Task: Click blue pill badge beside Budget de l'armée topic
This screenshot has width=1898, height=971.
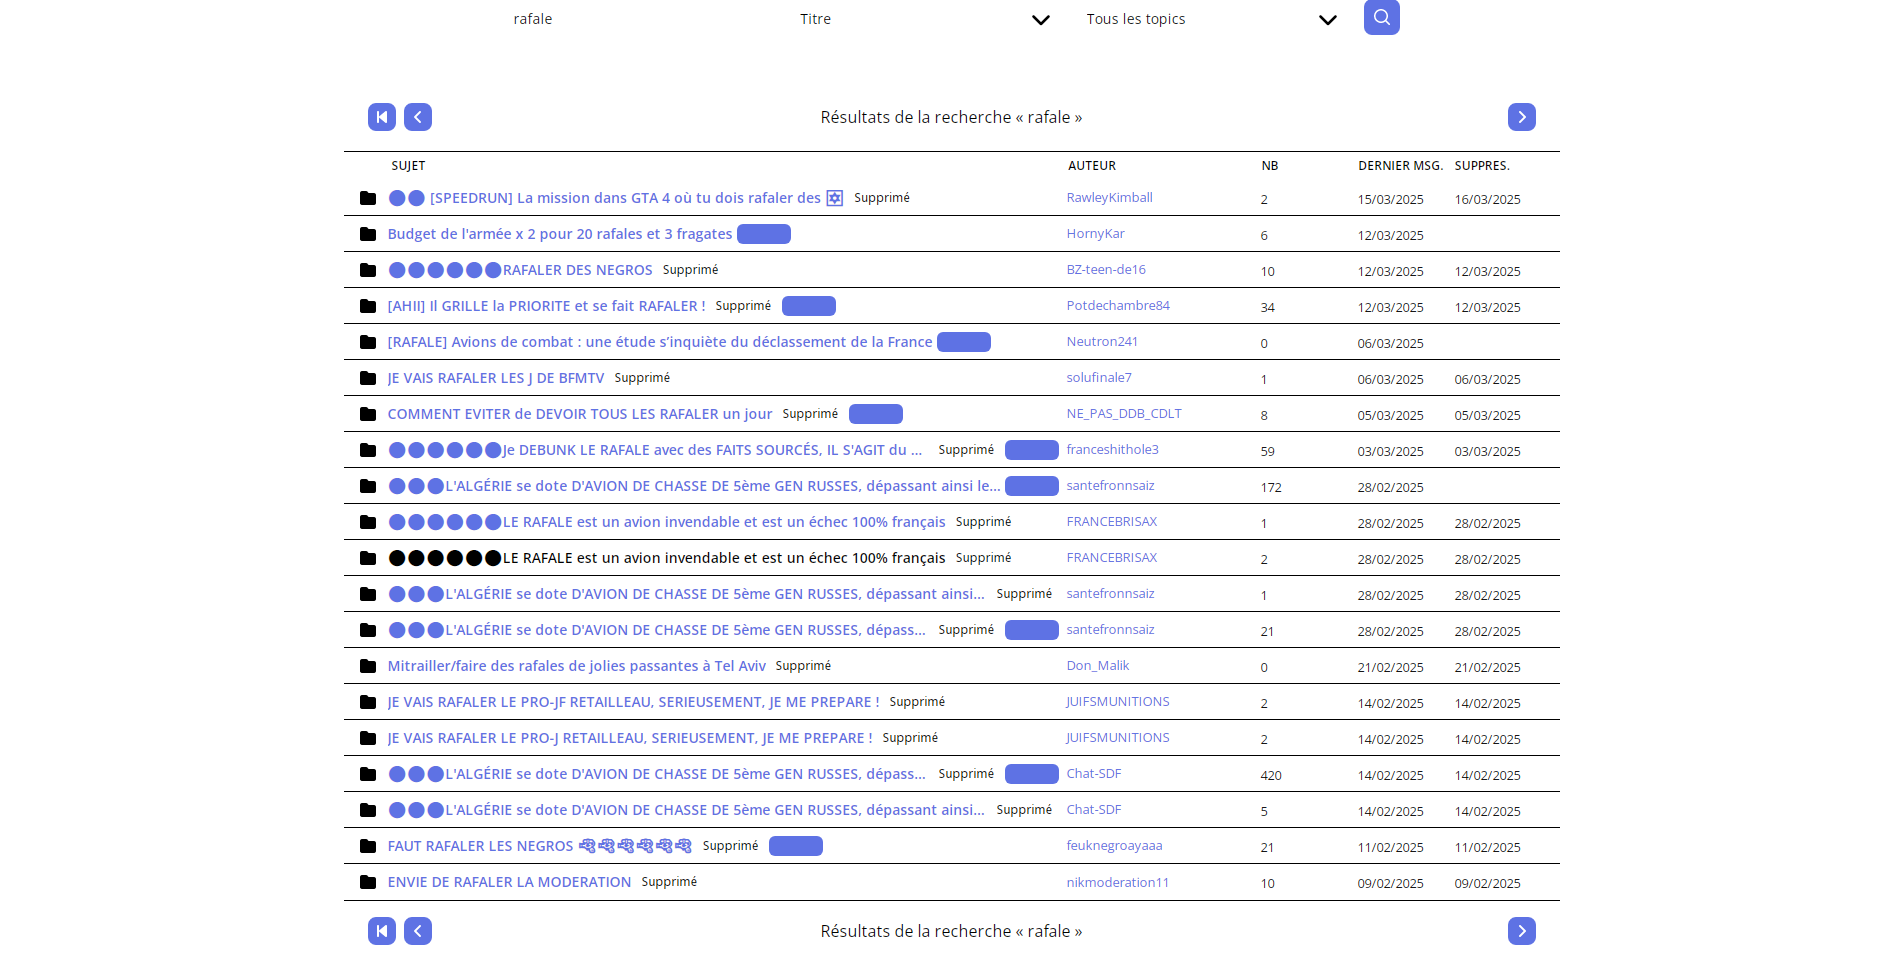Action: tap(764, 234)
